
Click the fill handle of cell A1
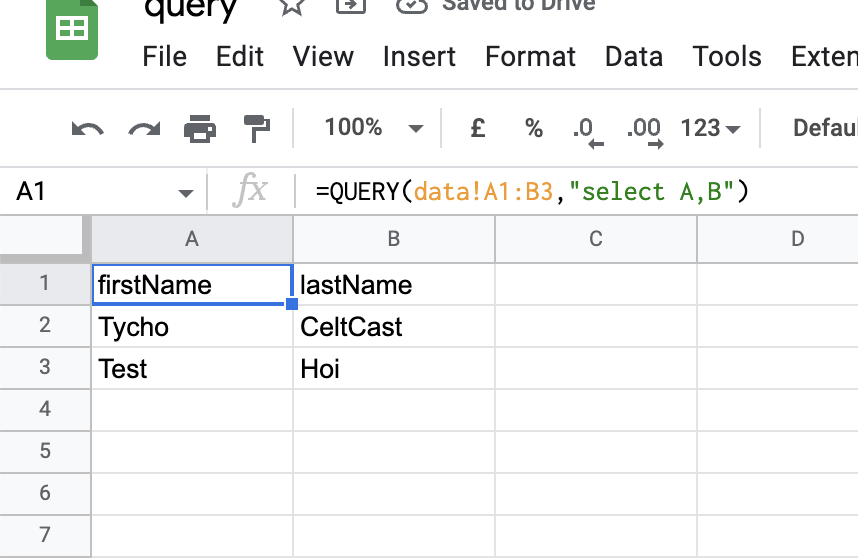(292, 304)
